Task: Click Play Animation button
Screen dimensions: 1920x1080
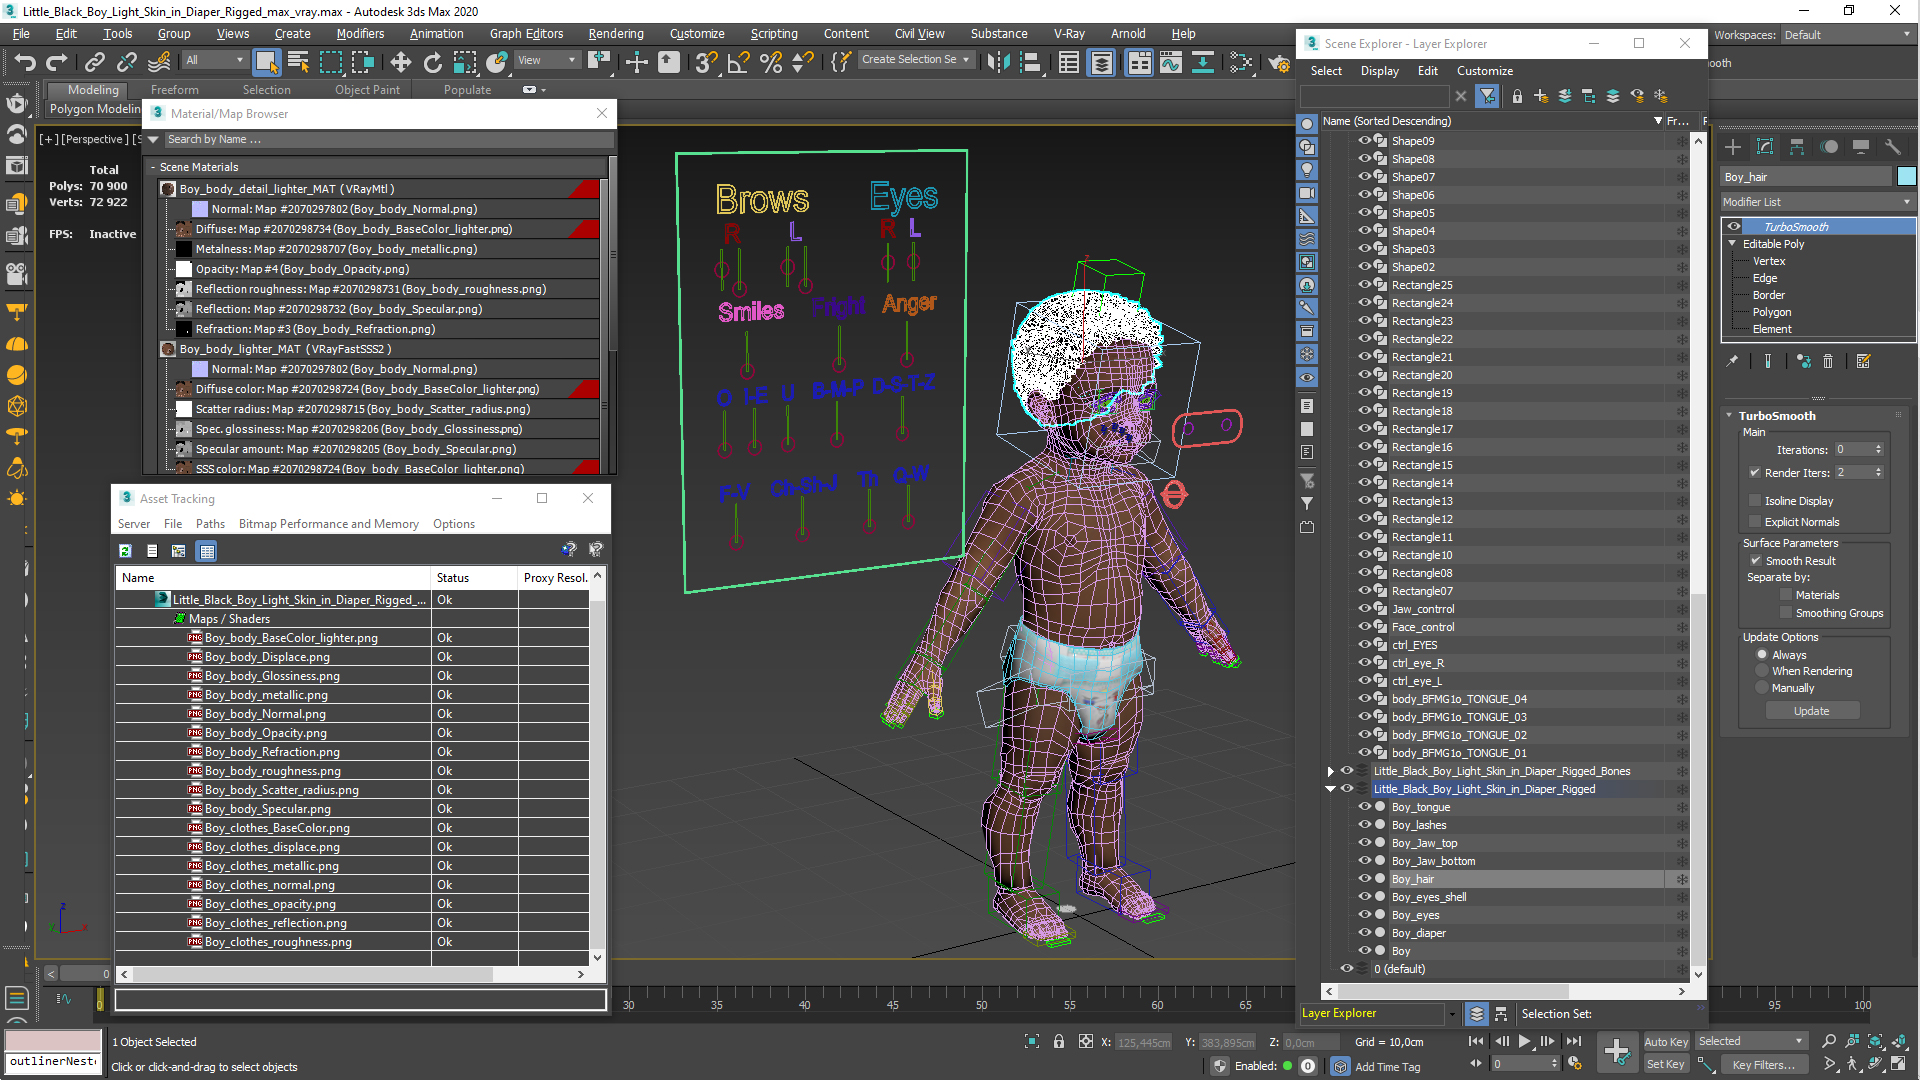Action: (1525, 1041)
